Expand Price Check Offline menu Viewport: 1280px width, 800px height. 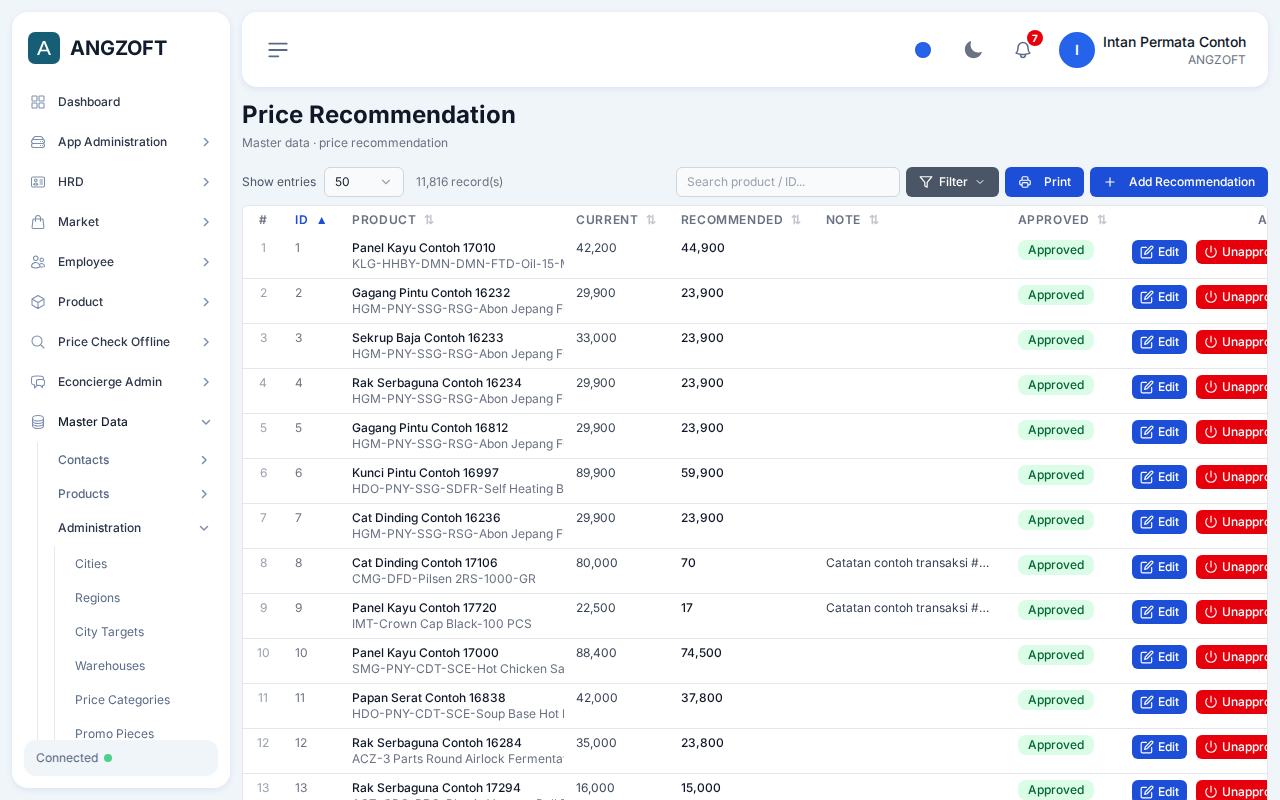121,342
